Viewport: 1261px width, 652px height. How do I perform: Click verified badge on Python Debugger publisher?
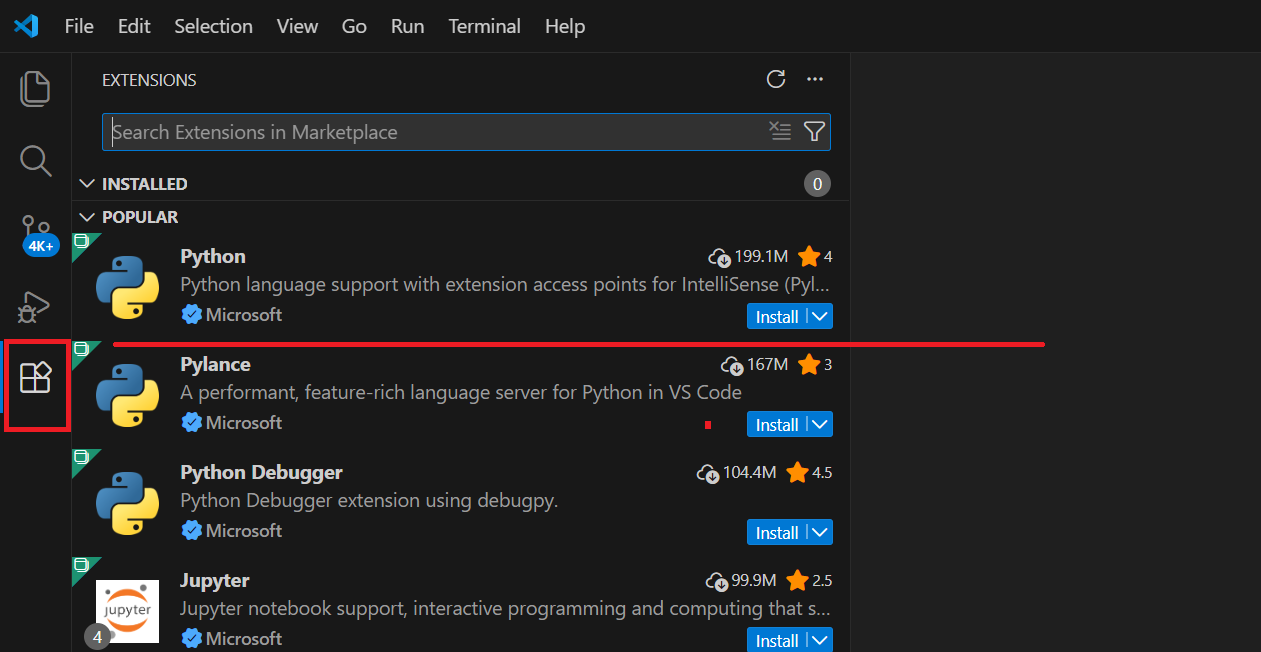click(x=191, y=531)
